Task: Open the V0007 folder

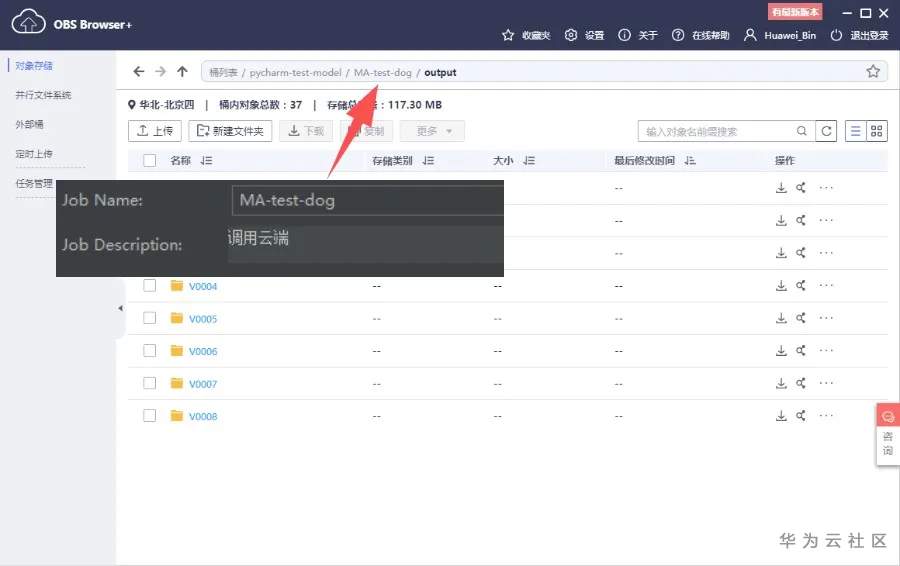Action: tap(203, 384)
